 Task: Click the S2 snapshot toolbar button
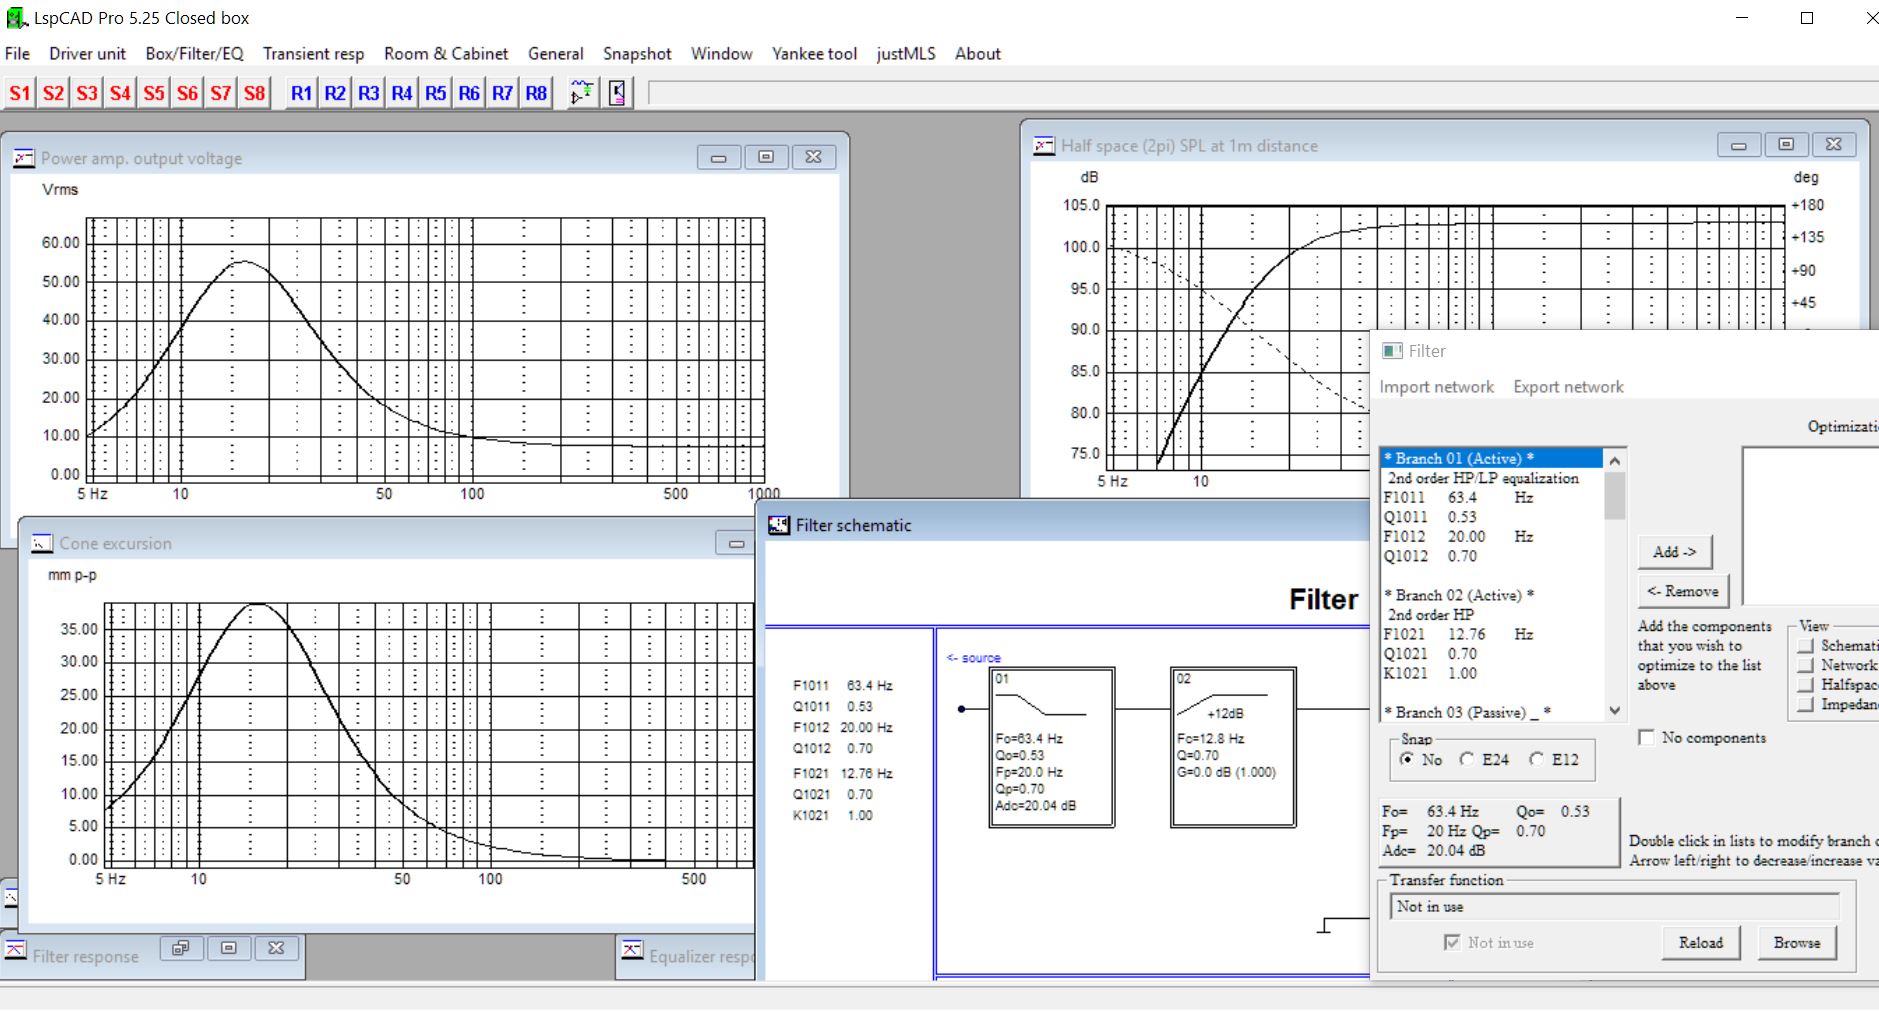point(53,93)
